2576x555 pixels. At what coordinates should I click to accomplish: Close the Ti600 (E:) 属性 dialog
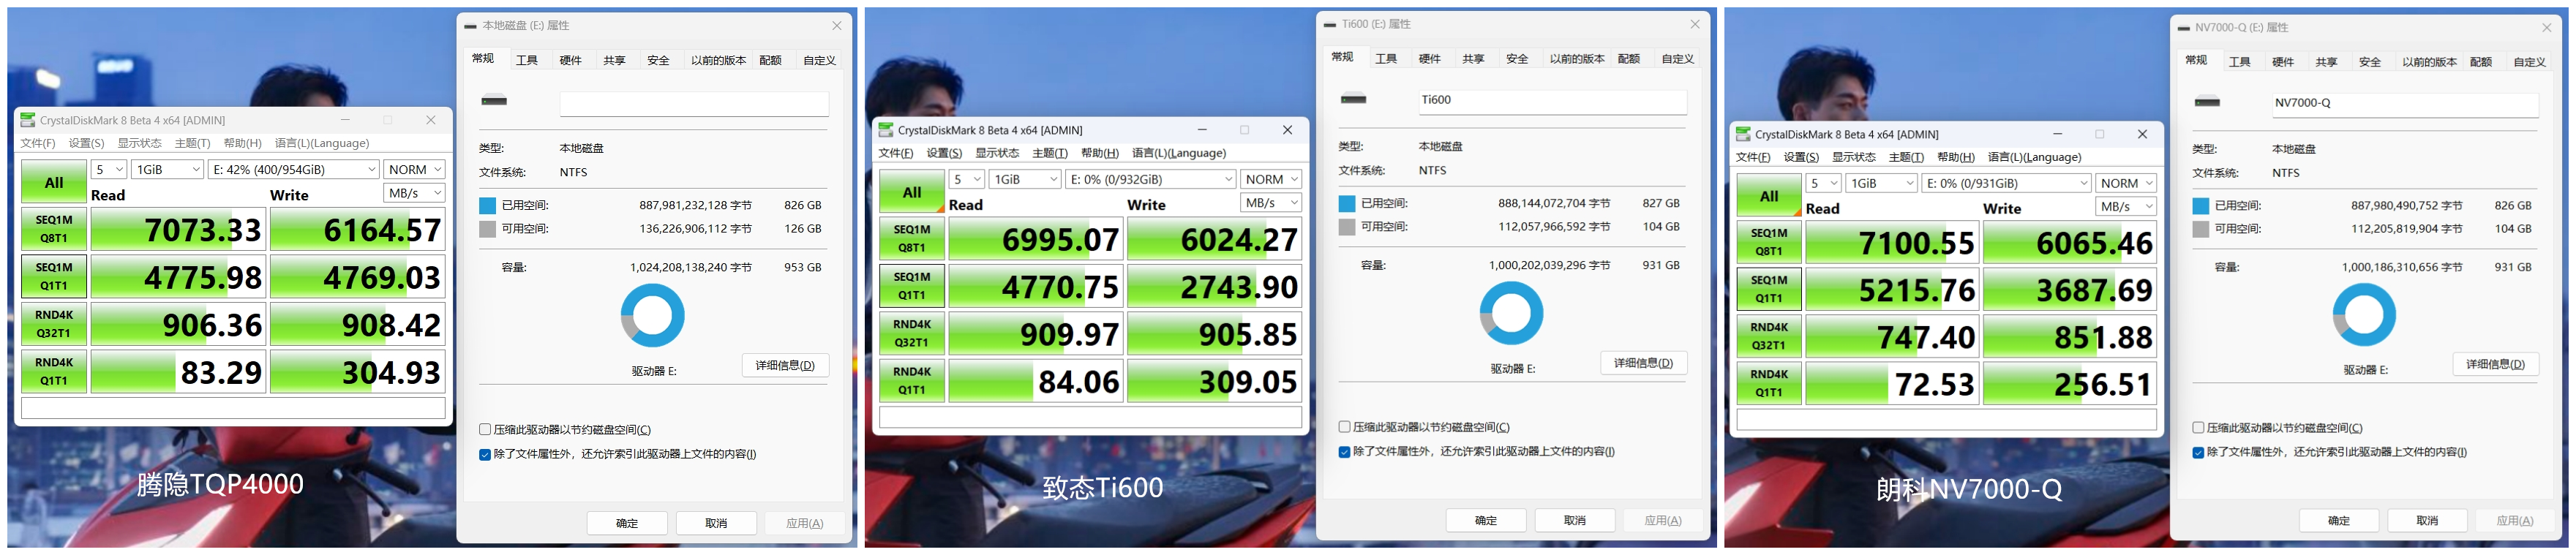pyautogui.click(x=1695, y=24)
